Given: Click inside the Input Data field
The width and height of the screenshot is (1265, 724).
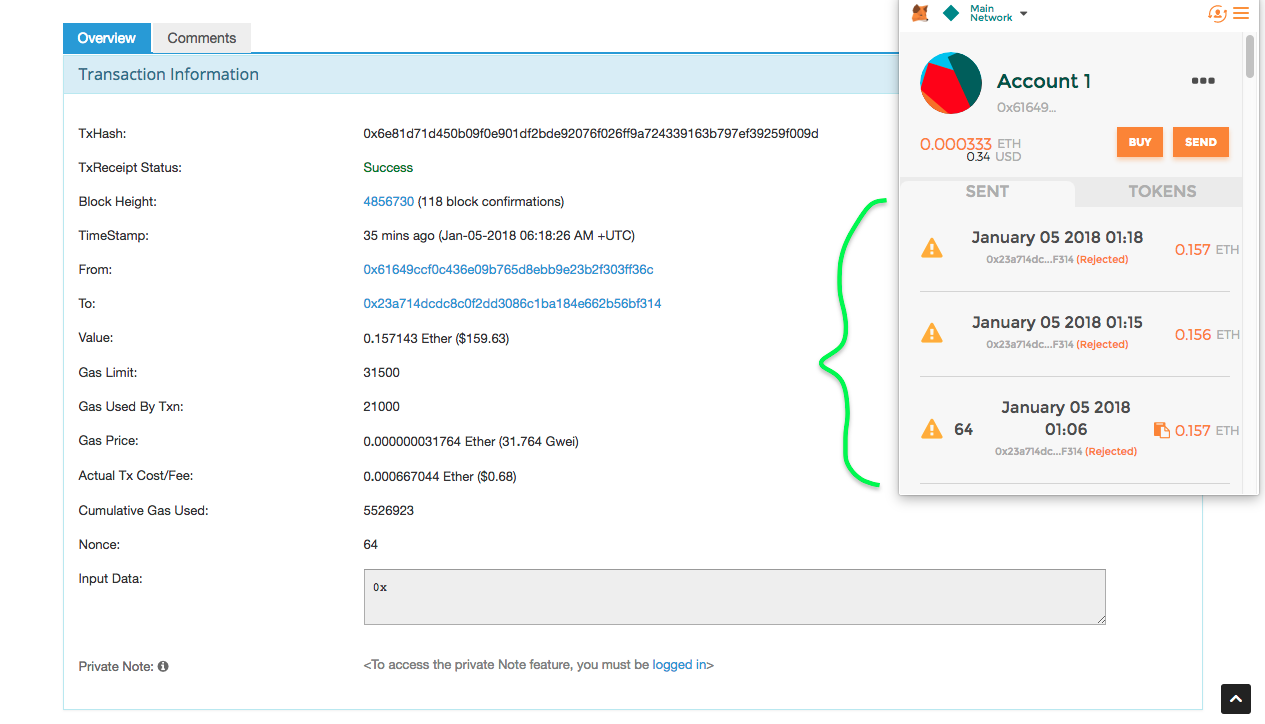Looking at the screenshot, I should (x=734, y=596).
